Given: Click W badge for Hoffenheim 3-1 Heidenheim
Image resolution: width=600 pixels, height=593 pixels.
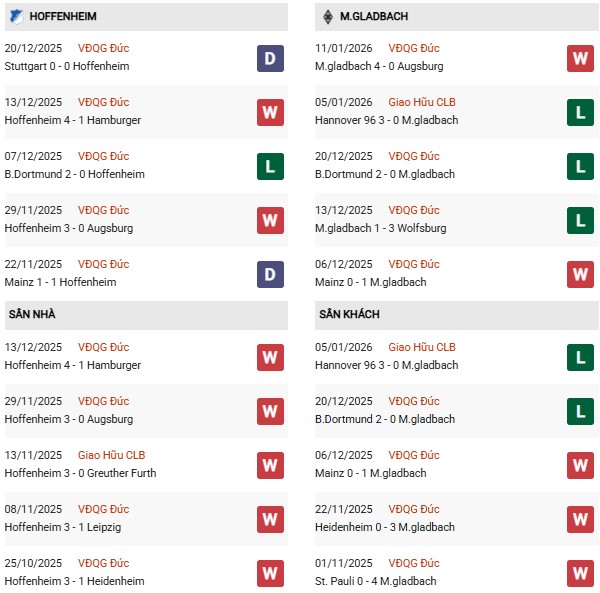Looking at the screenshot, I should point(269,573).
